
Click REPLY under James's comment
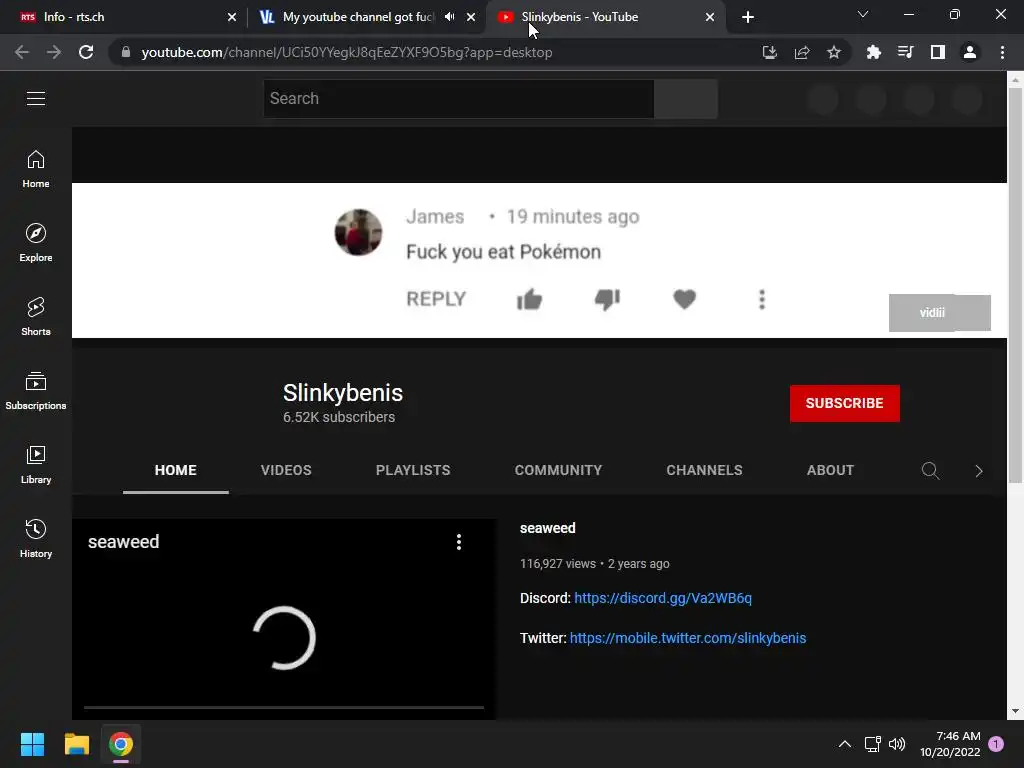point(436,299)
